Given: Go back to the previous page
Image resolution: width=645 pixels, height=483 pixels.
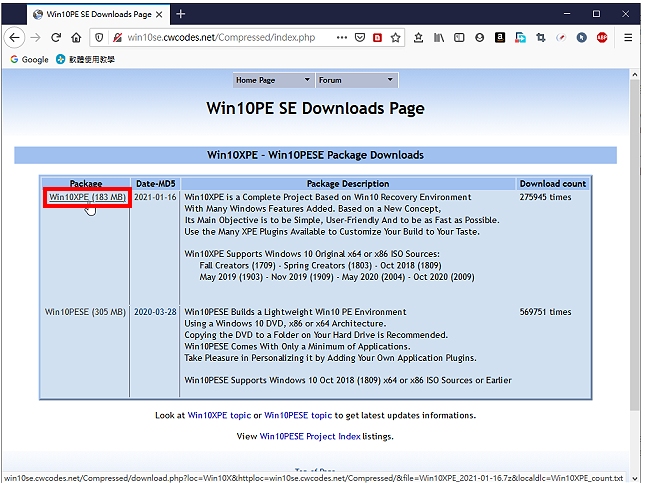Looking at the screenshot, I should pos(14,38).
